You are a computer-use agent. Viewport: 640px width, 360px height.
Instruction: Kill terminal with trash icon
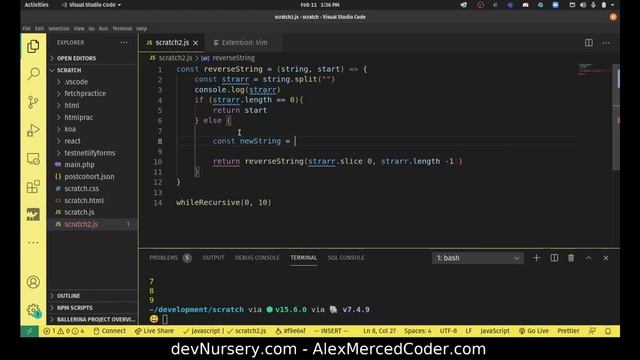pyautogui.click(x=571, y=258)
